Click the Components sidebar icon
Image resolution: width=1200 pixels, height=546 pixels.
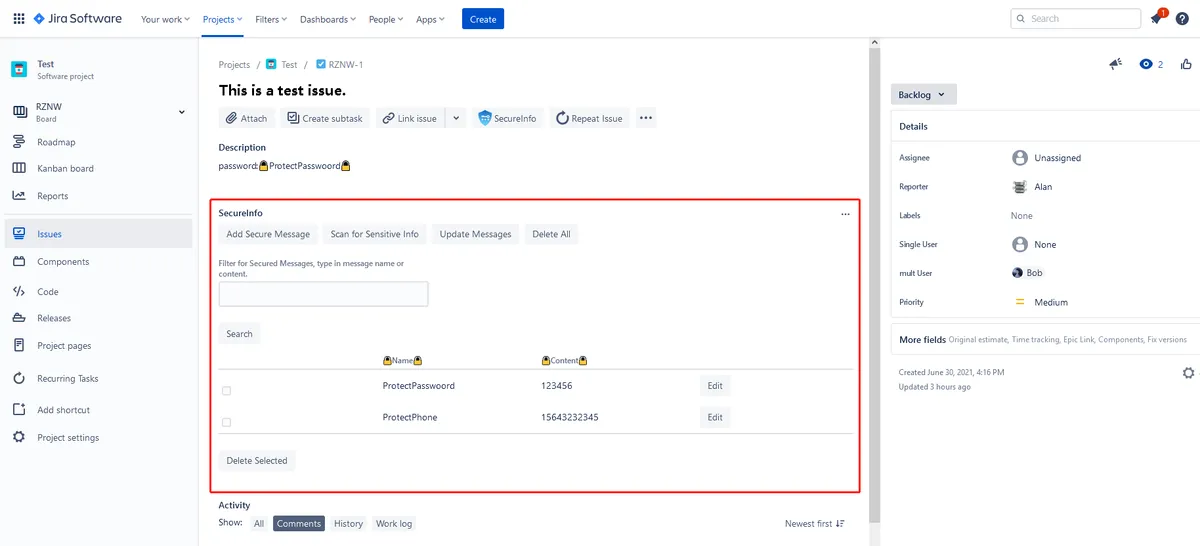click(x=18, y=262)
